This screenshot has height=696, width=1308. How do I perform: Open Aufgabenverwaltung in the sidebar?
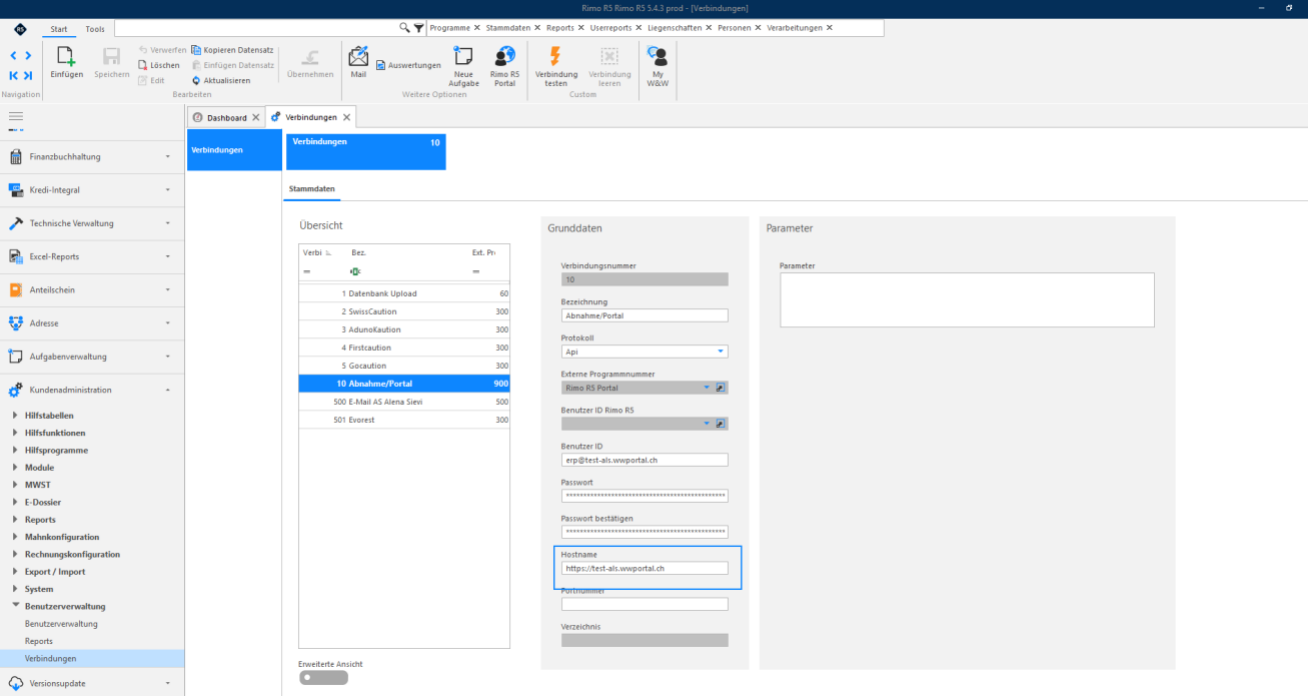click(x=92, y=356)
